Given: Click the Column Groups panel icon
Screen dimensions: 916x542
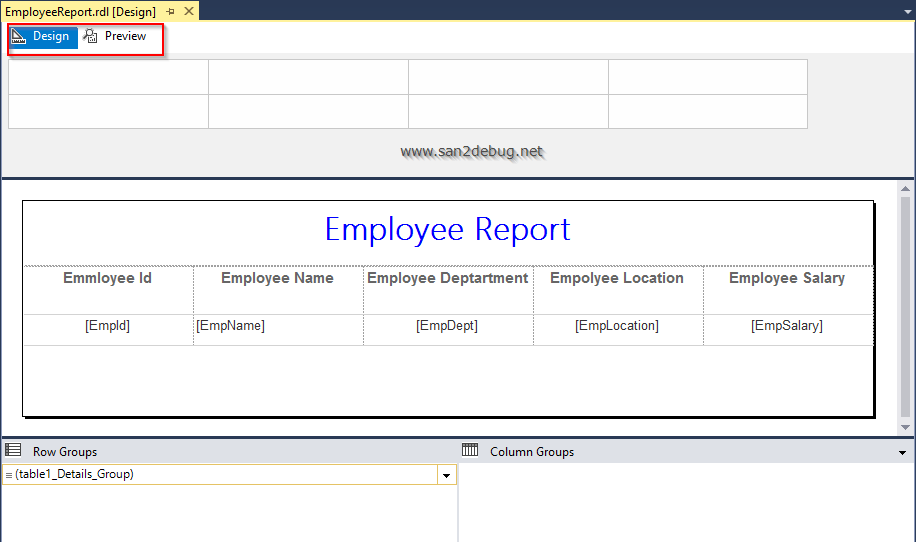Looking at the screenshot, I should (470, 451).
